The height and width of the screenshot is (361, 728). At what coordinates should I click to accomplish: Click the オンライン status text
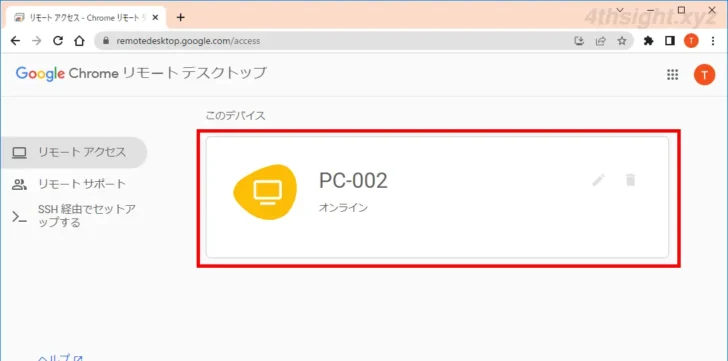point(343,207)
